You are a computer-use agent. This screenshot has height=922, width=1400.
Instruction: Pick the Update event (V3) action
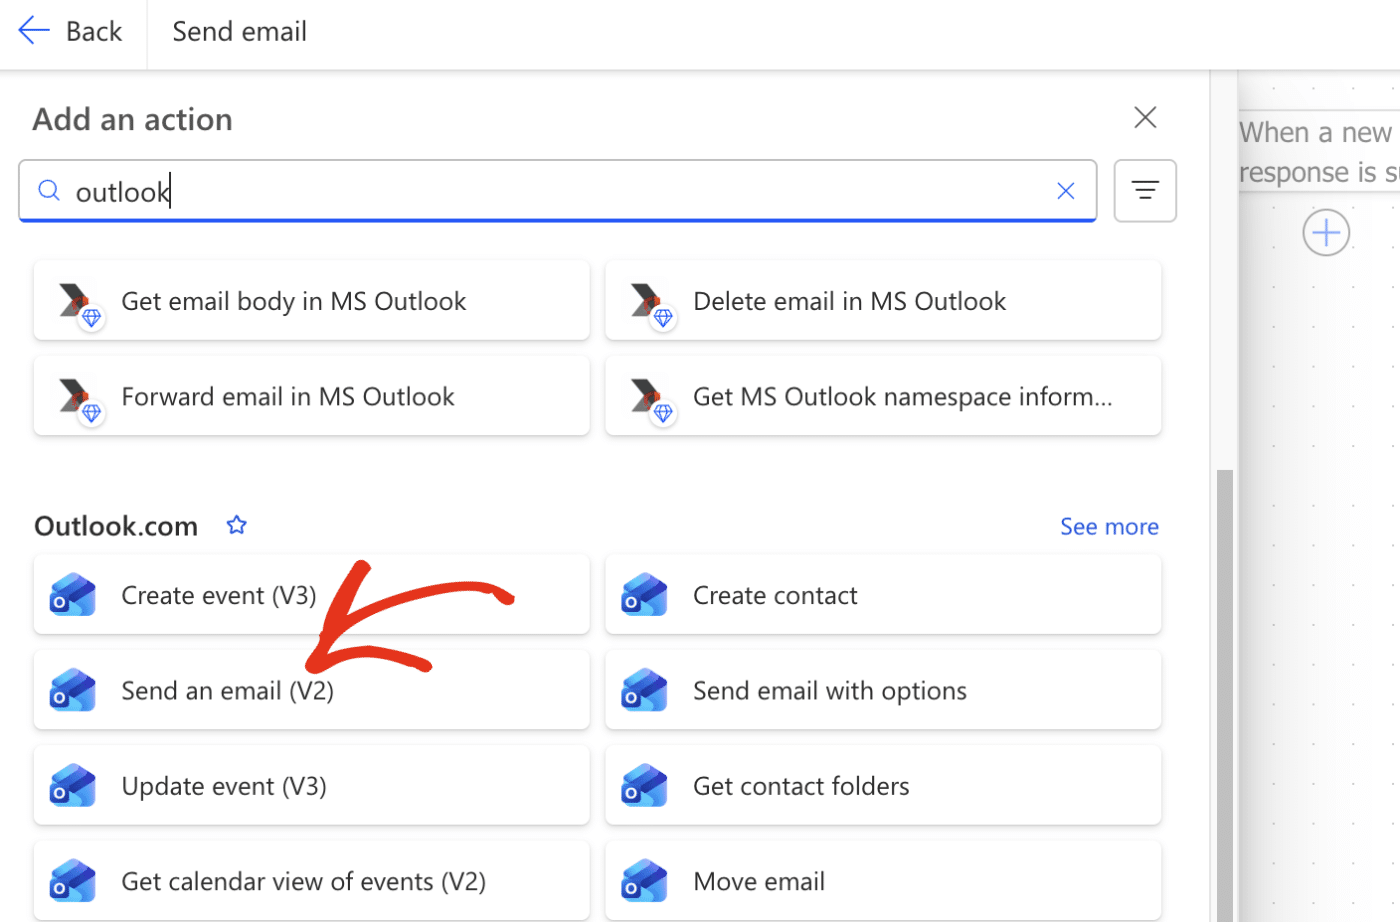[311, 786]
